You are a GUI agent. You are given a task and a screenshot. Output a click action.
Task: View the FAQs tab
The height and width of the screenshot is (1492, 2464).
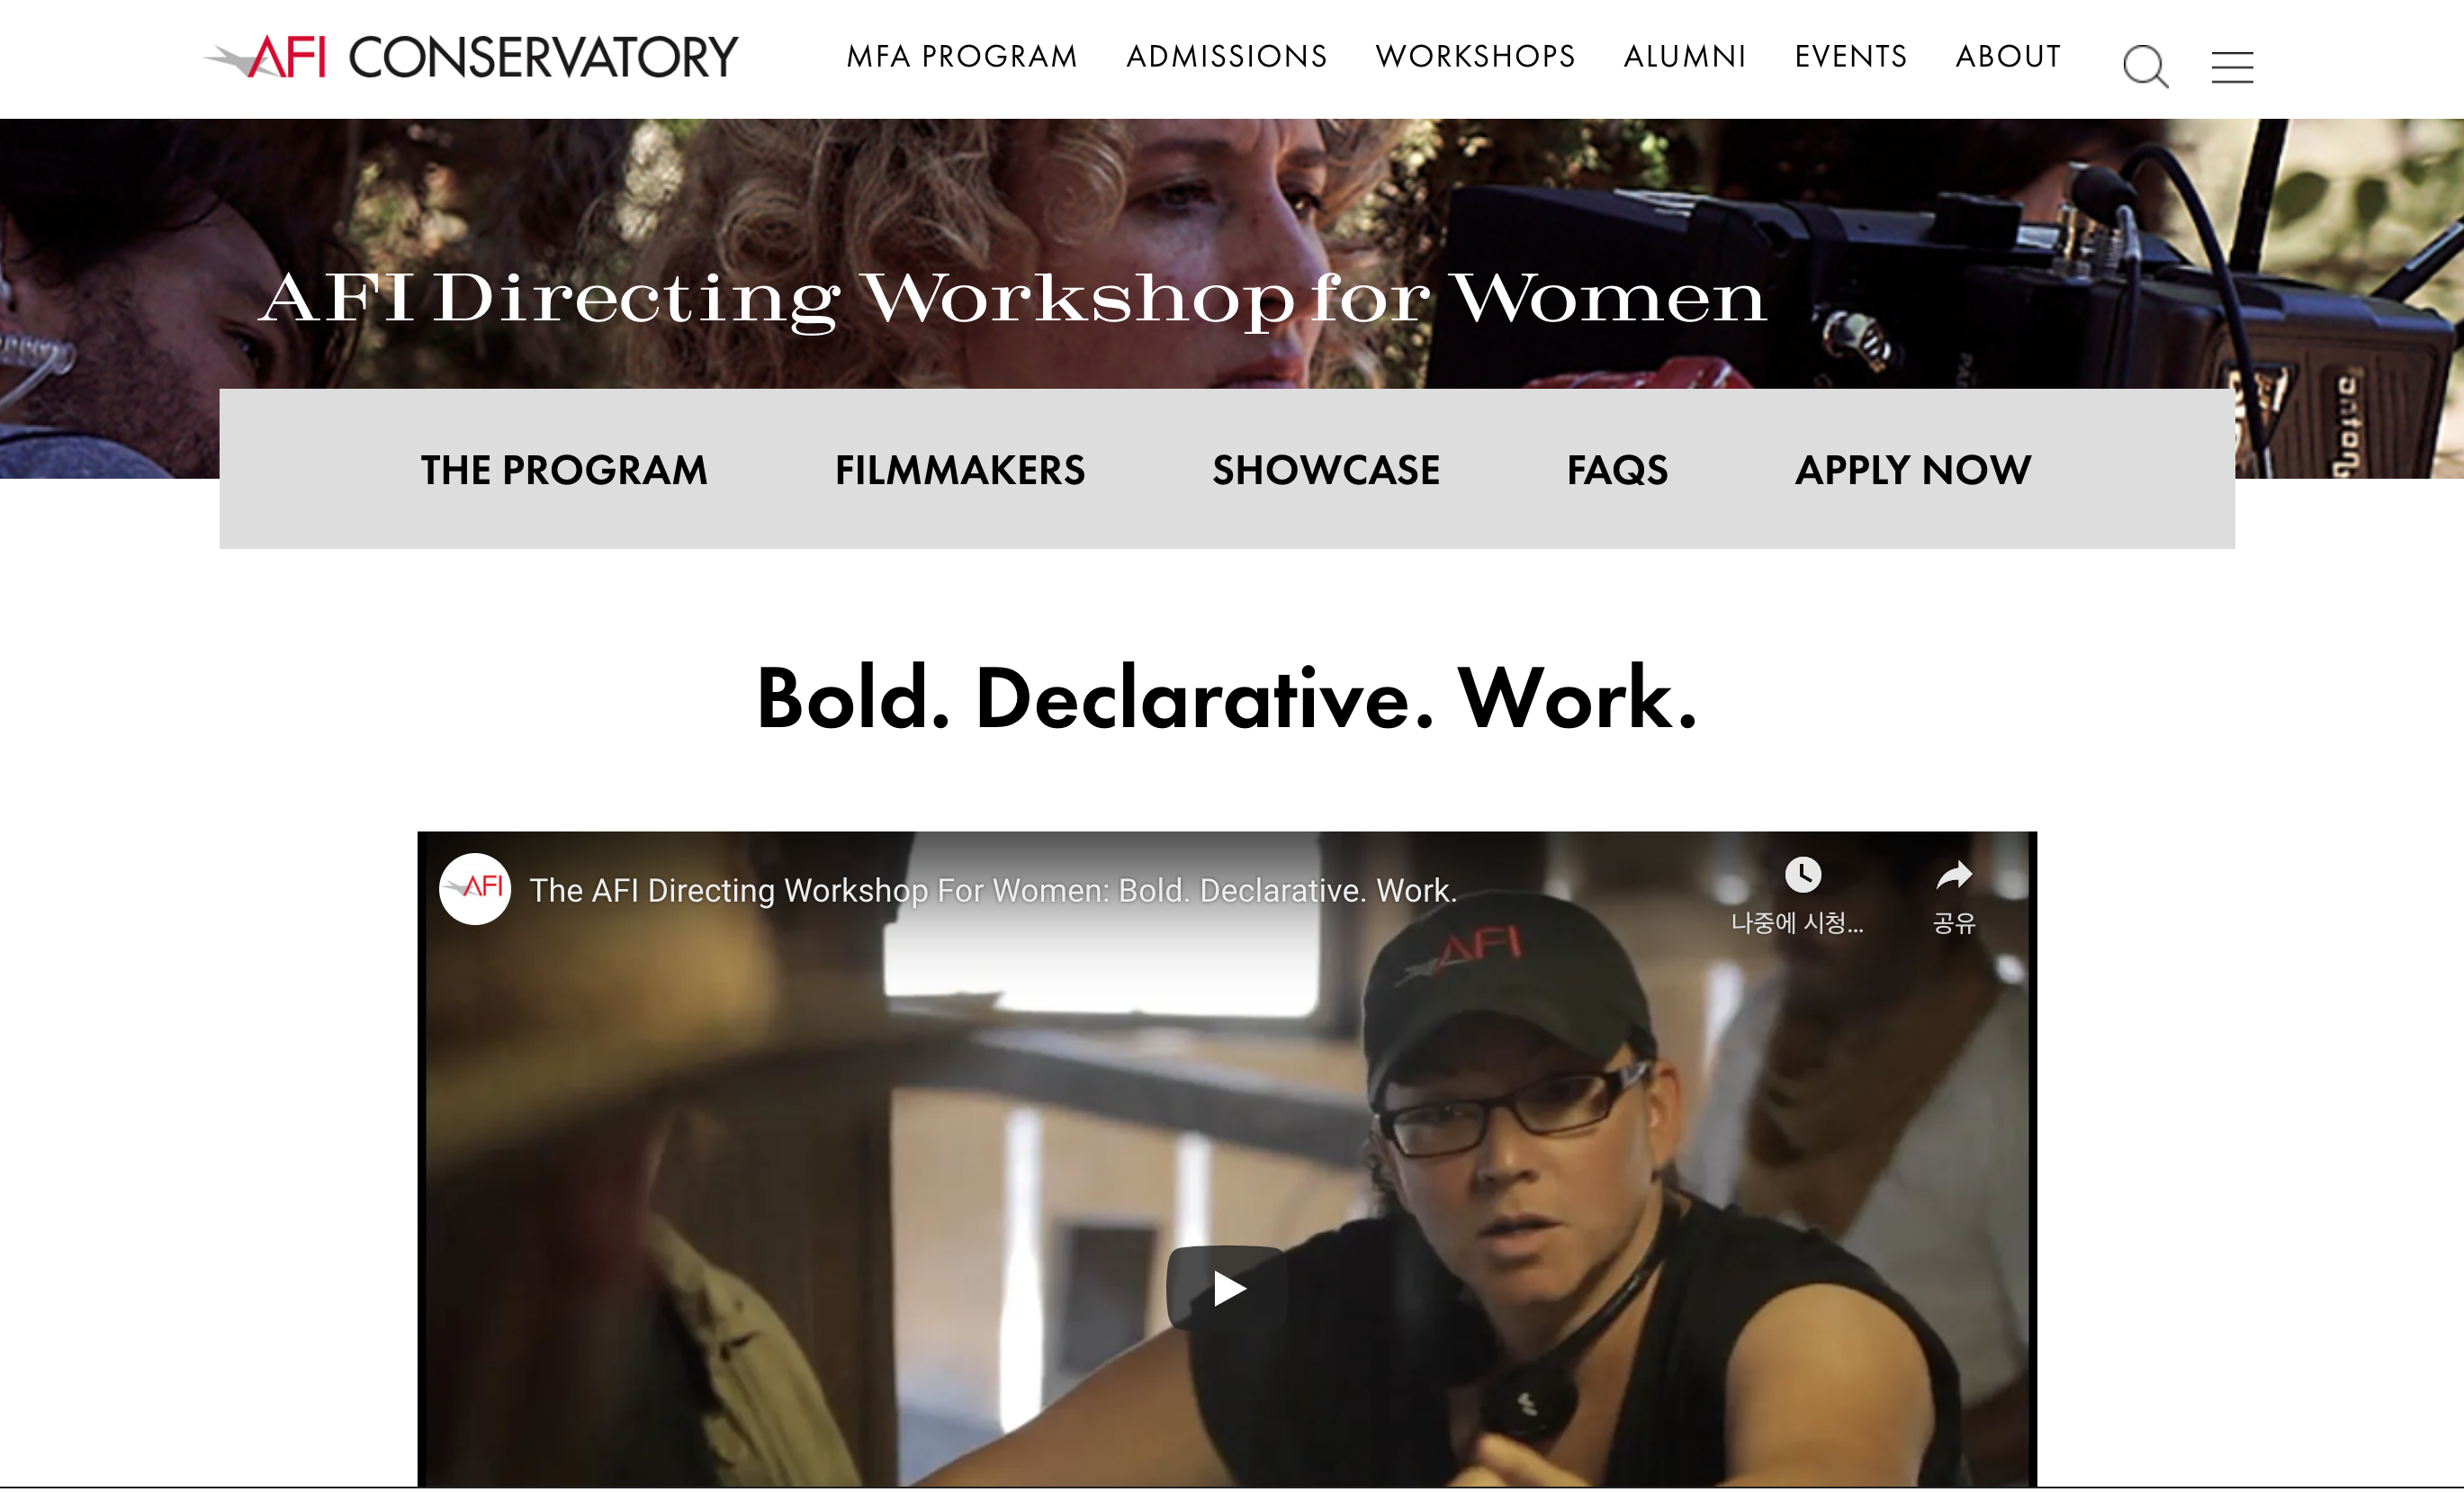click(x=1617, y=470)
